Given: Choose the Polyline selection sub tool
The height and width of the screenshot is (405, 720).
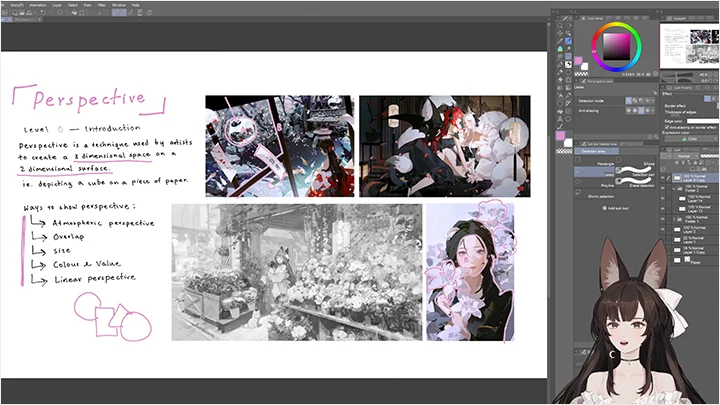Looking at the screenshot, I should (594, 183).
